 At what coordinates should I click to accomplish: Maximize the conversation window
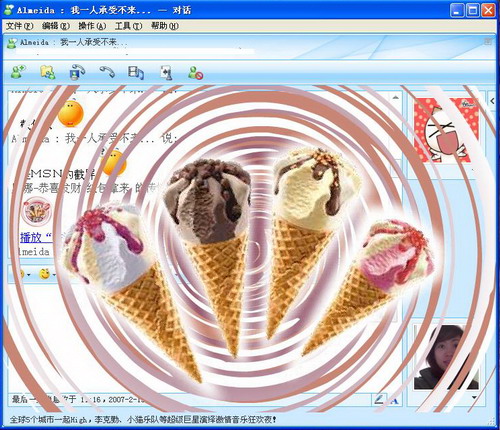pyautogui.click(x=473, y=10)
